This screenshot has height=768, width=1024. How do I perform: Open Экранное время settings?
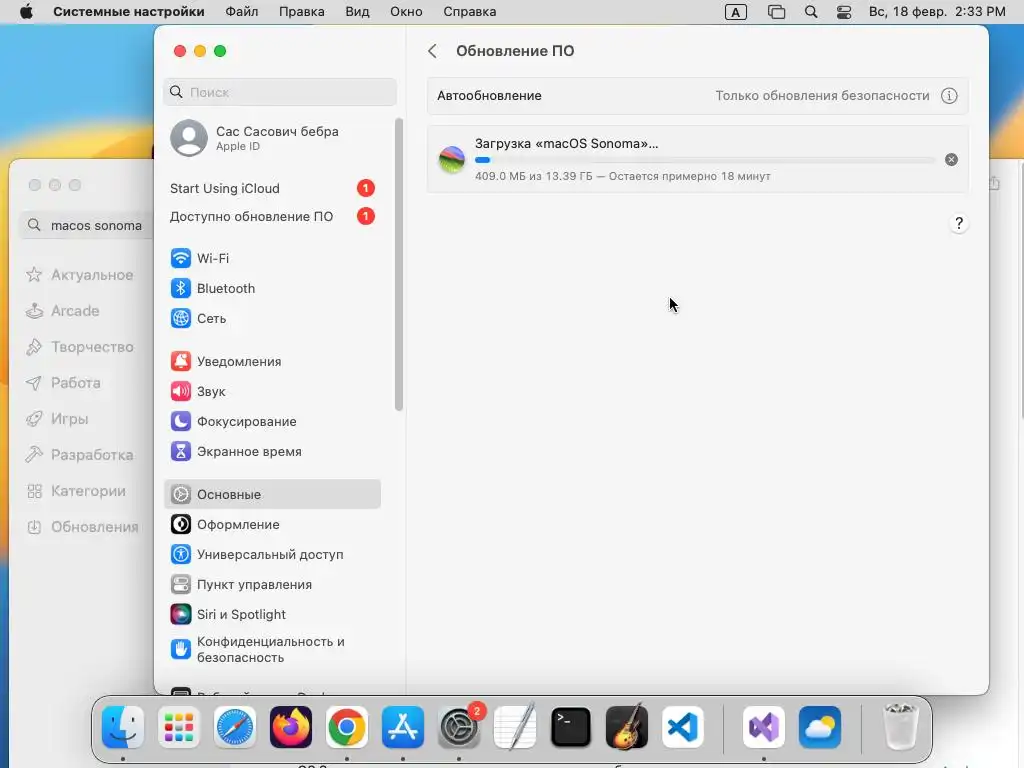(272, 451)
